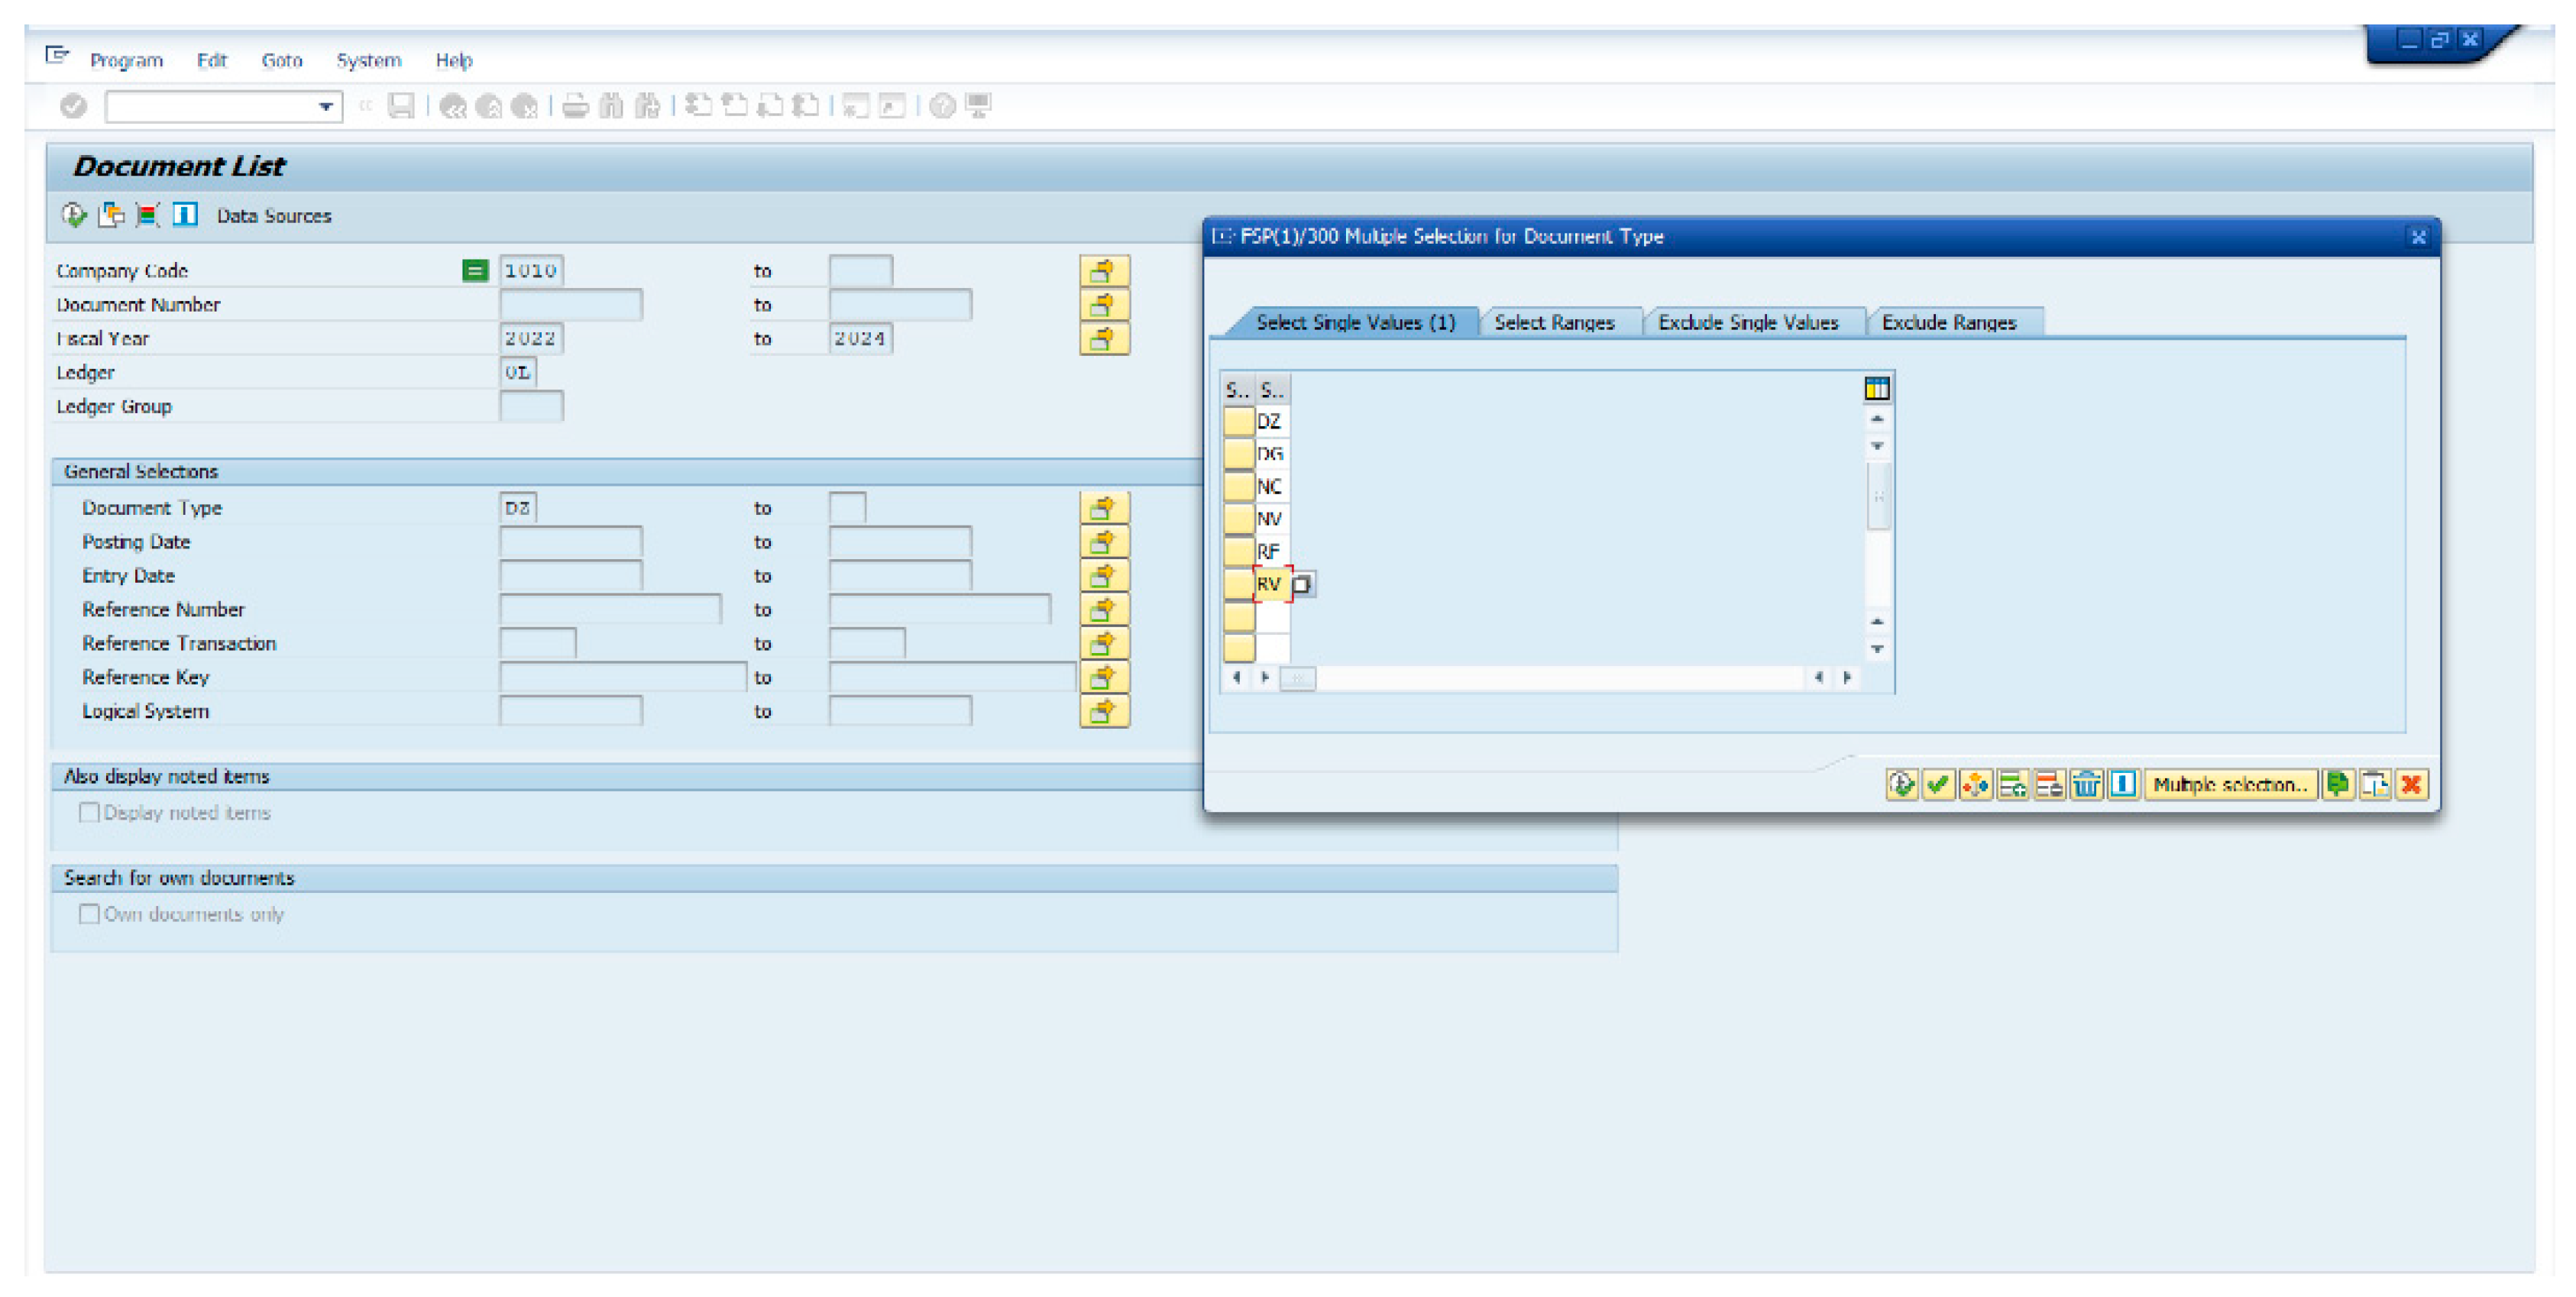Click the execute clock icon under Document List

[x=73, y=215]
